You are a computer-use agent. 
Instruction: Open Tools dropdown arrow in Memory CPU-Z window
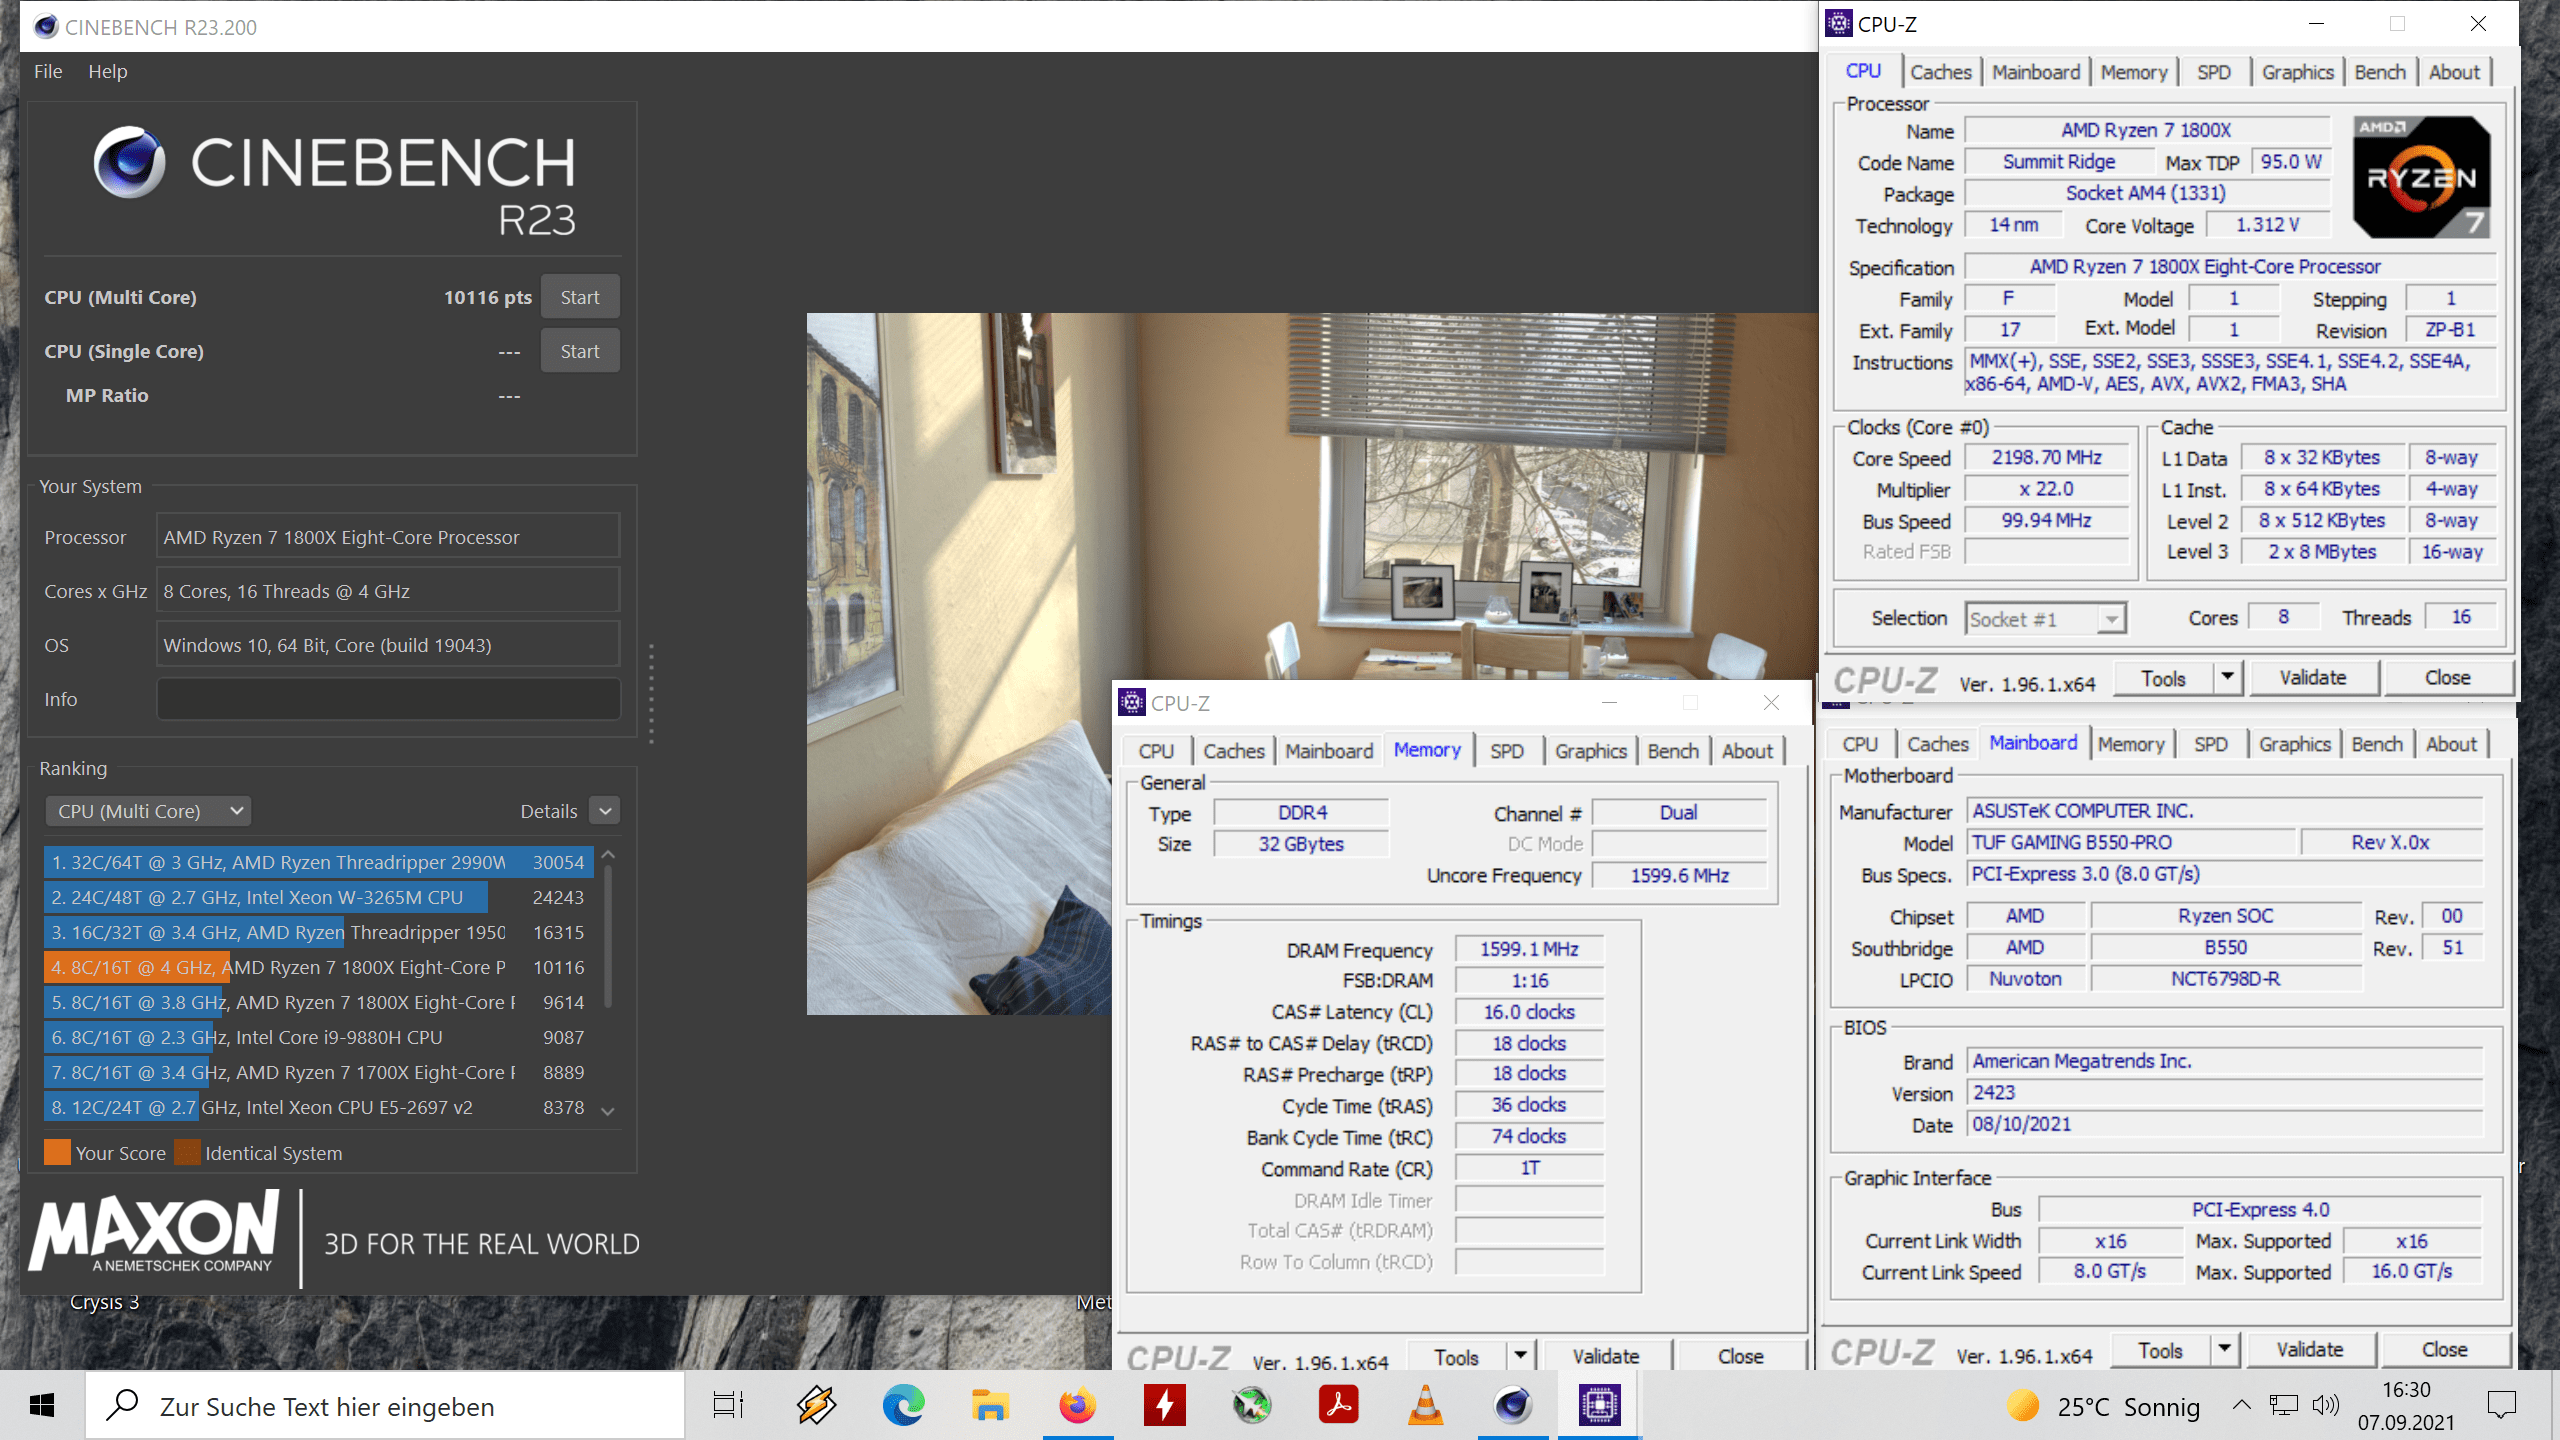click(1520, 1355)
